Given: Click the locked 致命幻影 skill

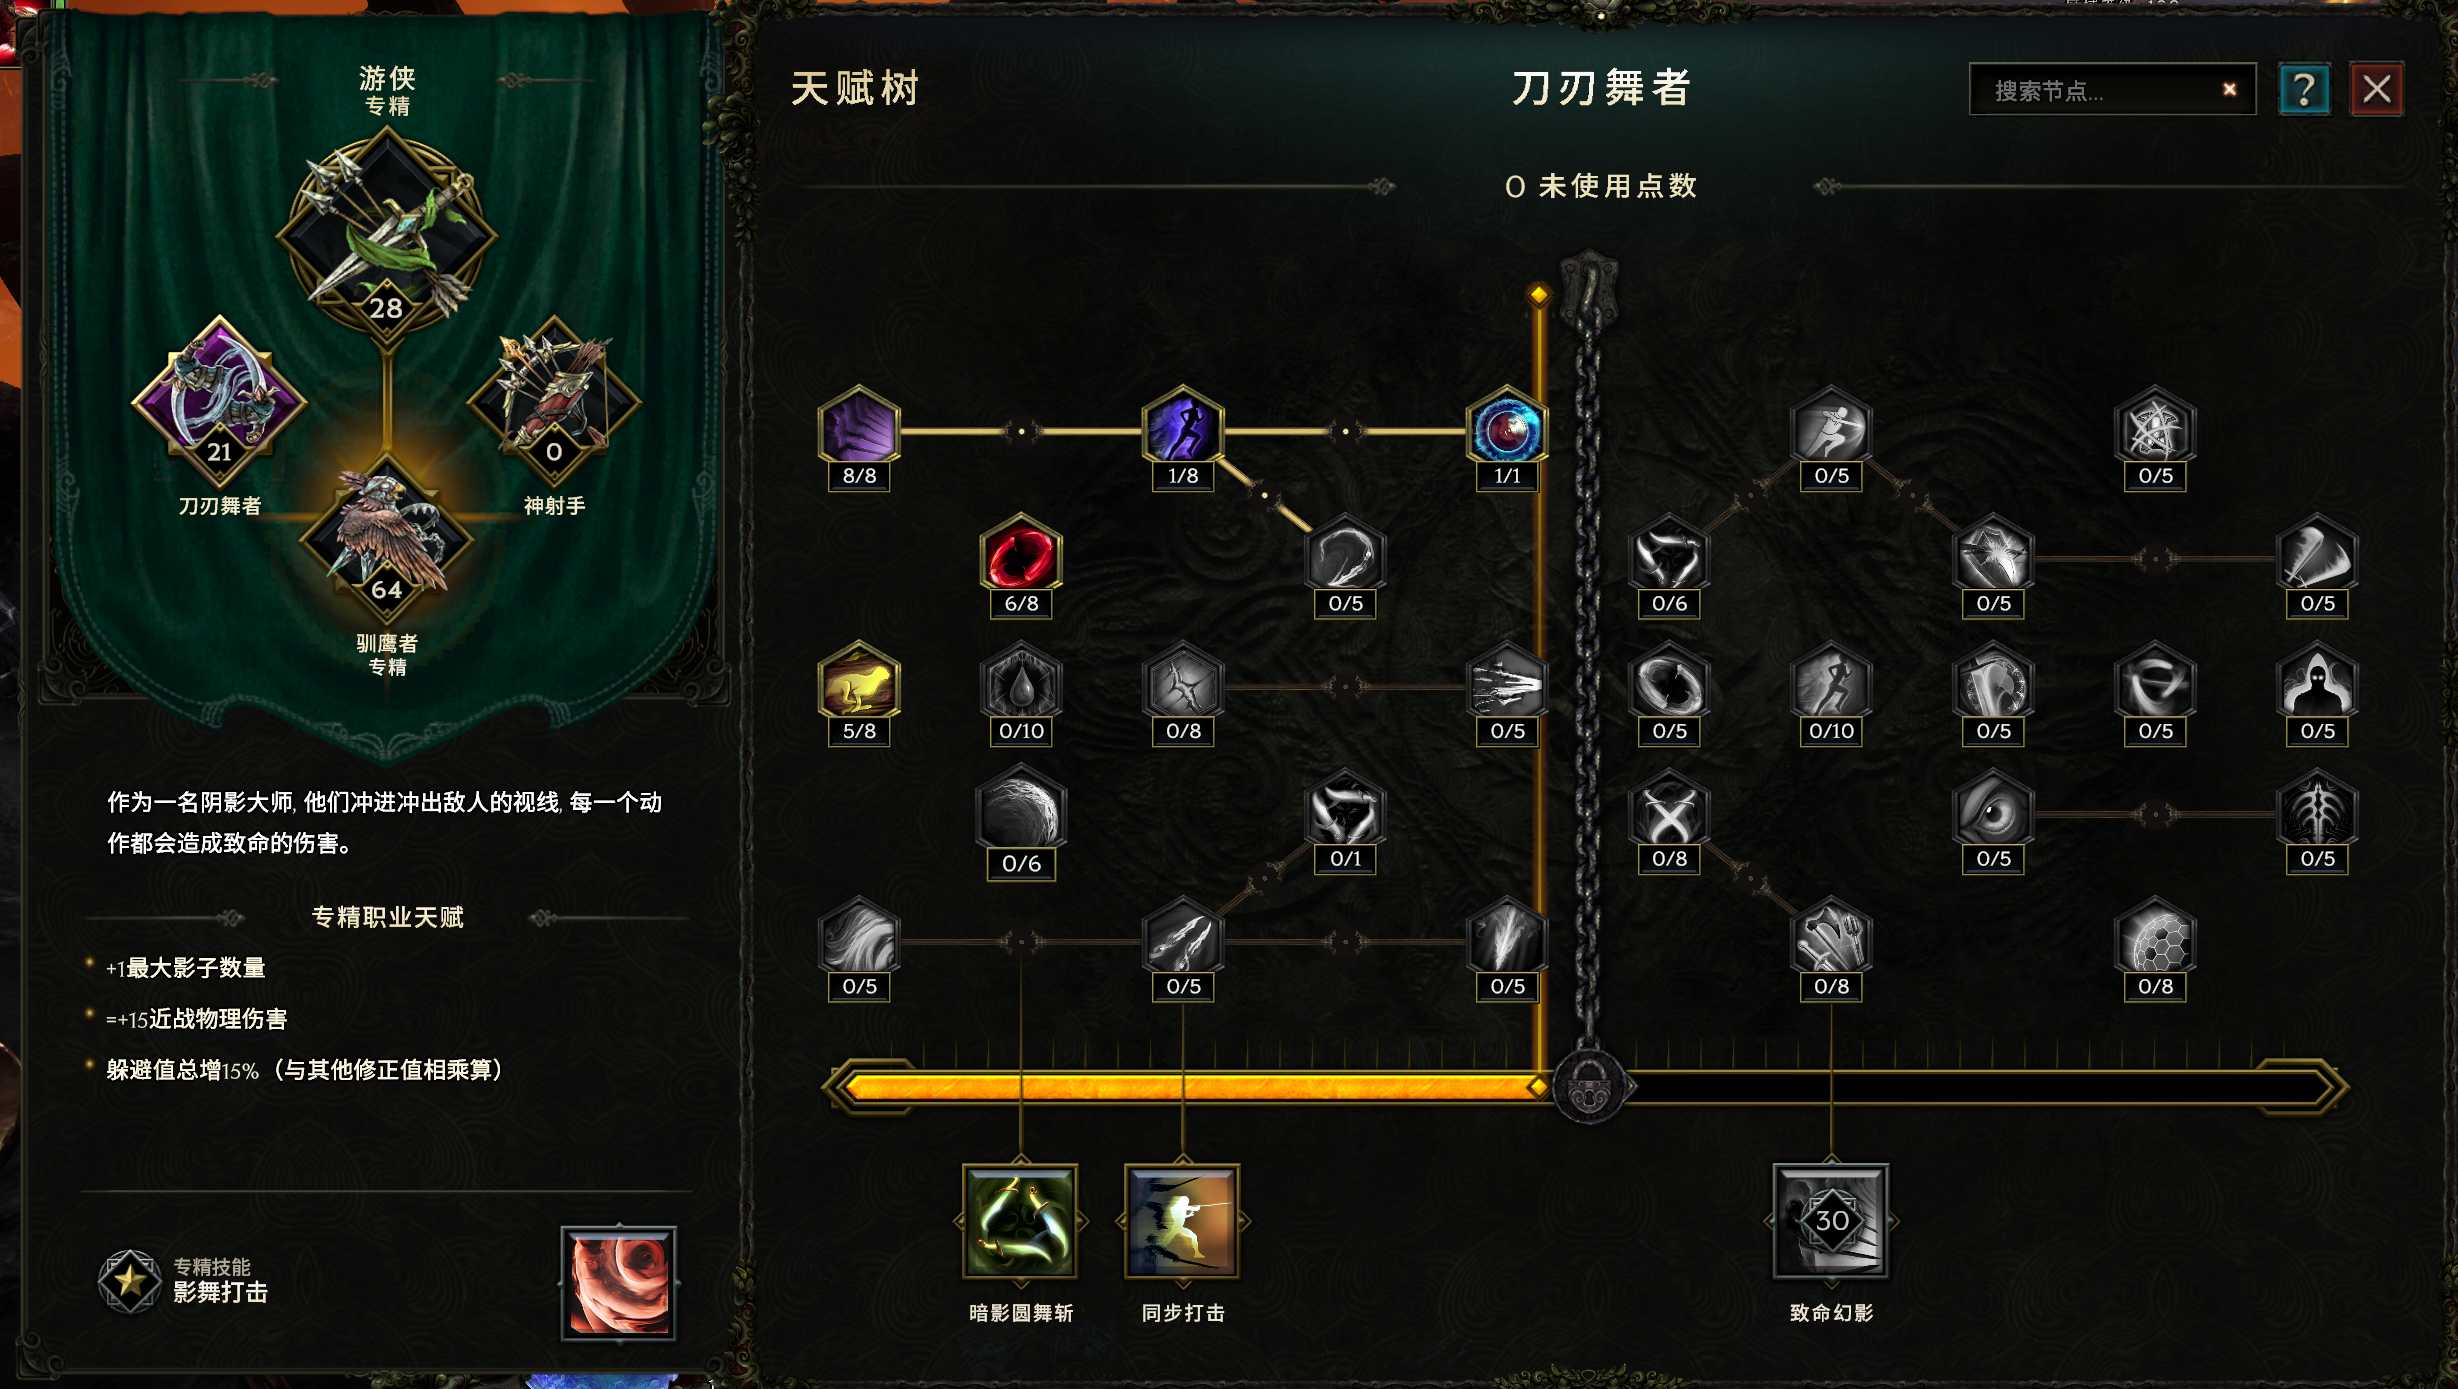Looking at the screenshot, I should click(x=1831, y=1221).
